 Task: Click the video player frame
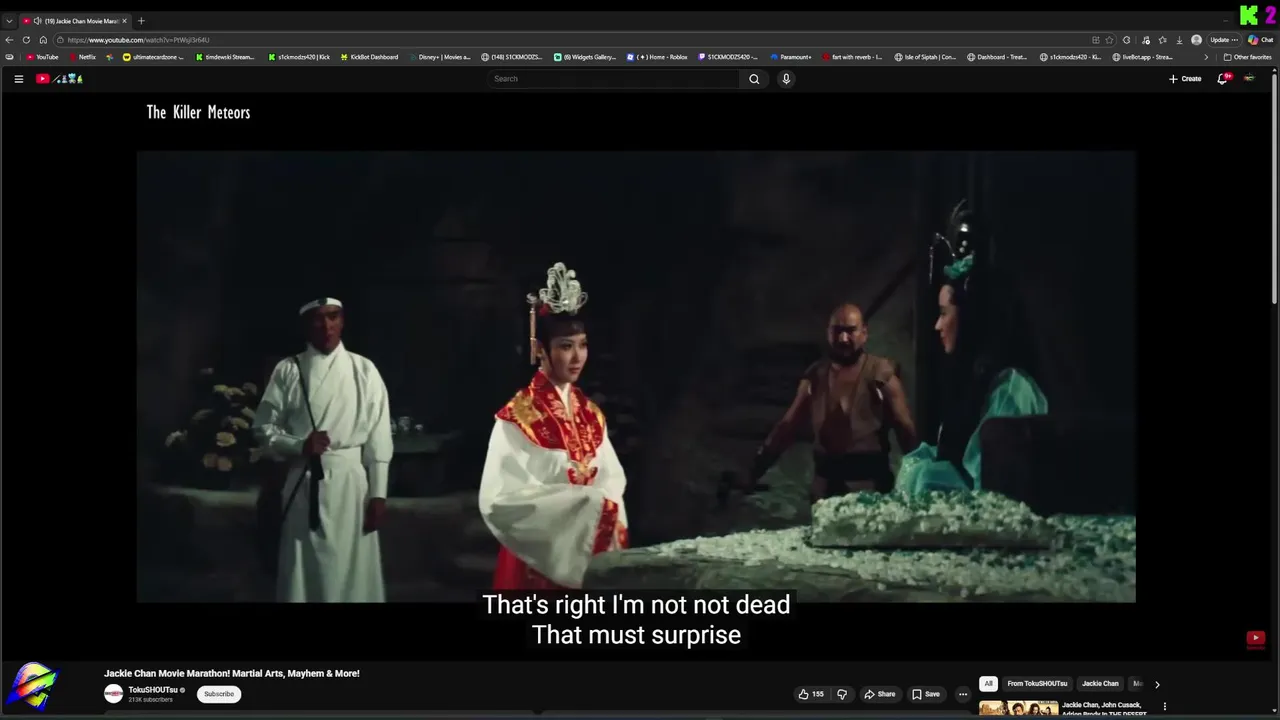(636, 377)
